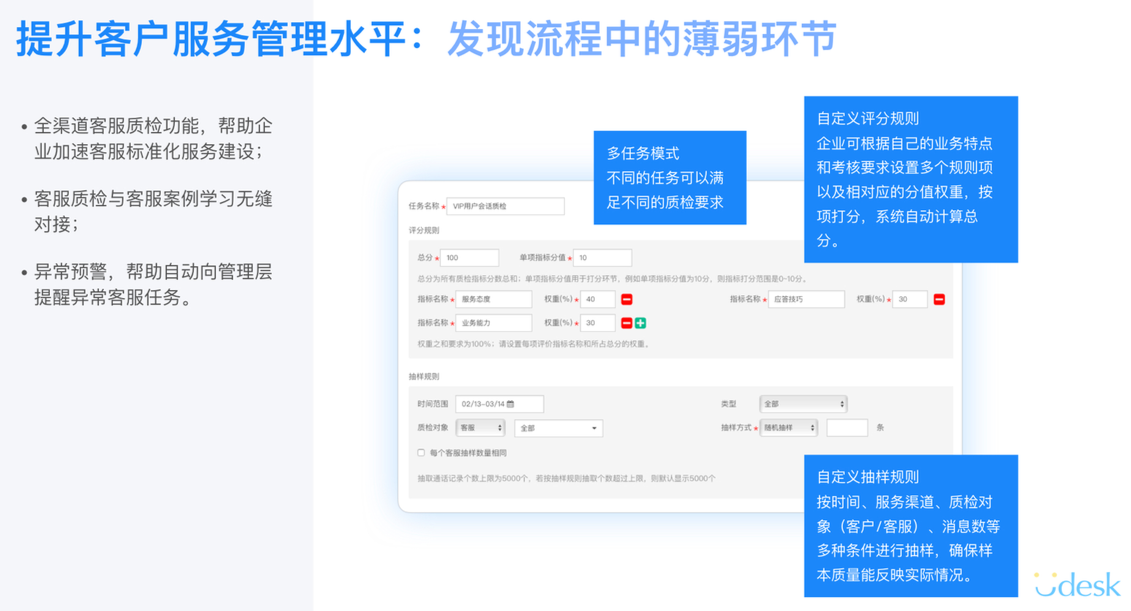Add a new indicator with green plus icon
This screenshot has height=611, width=1131.
pyautogui.click(x=640, y=322)
